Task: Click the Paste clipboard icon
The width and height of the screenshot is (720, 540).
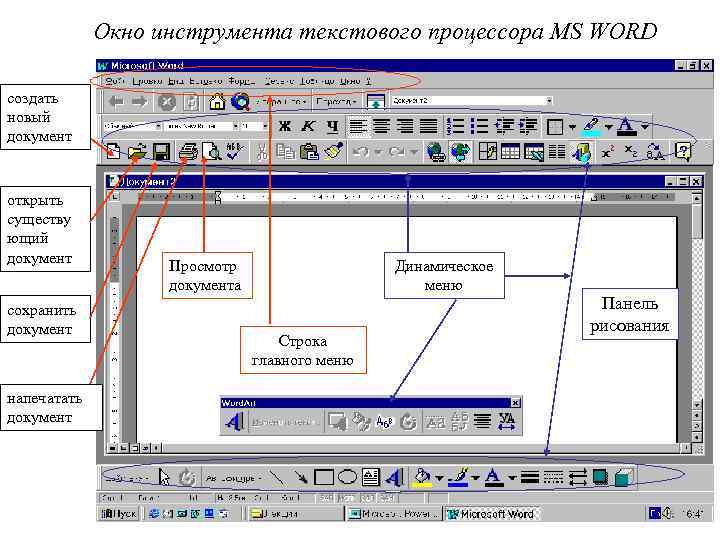Action: pyautogui.click(x=309, y=152)
